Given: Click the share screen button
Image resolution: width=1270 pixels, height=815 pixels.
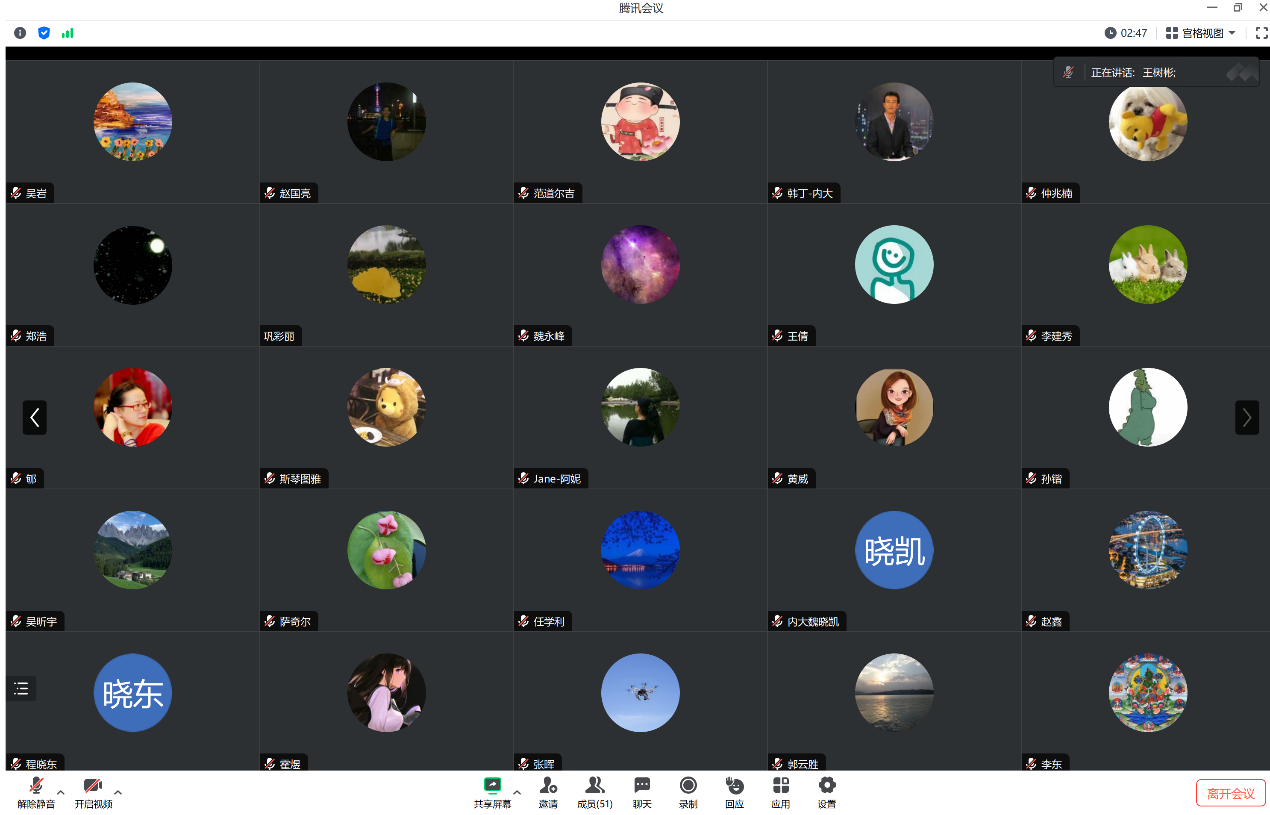Looking at the screenshot, I should [x=492, y=792].
